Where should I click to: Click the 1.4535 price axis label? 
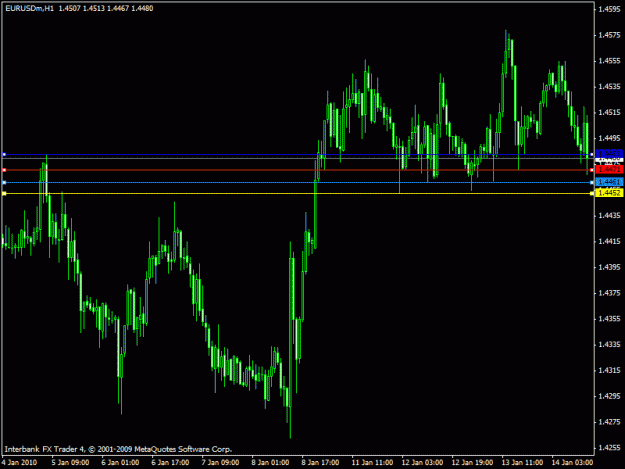tap(609, 86)
